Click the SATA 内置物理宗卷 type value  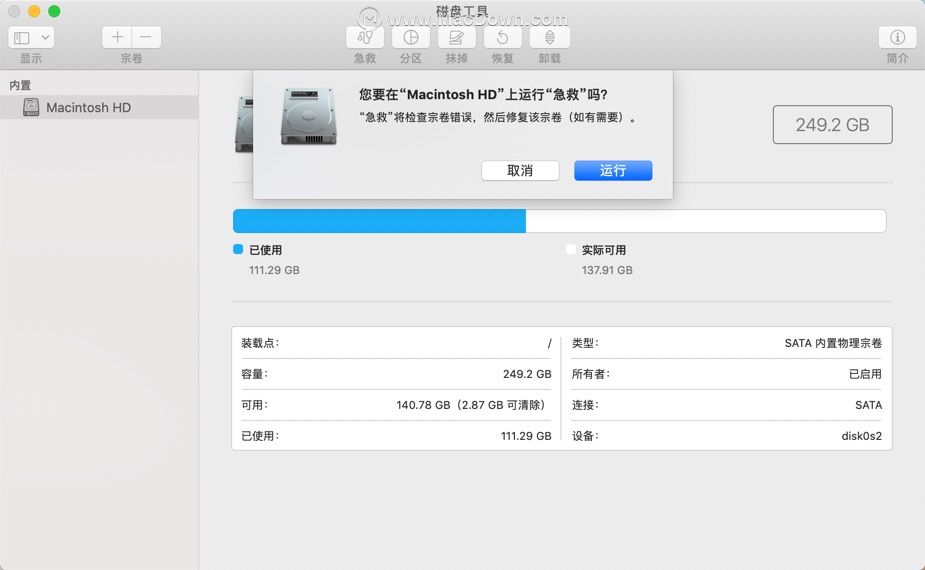(833, 343)
